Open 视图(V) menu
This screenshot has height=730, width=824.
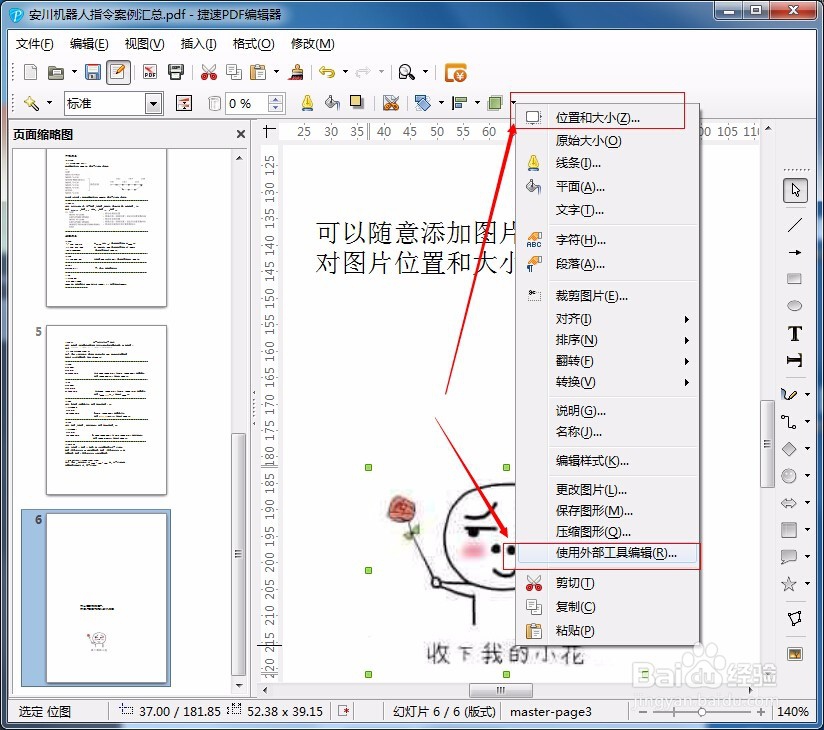145,44
